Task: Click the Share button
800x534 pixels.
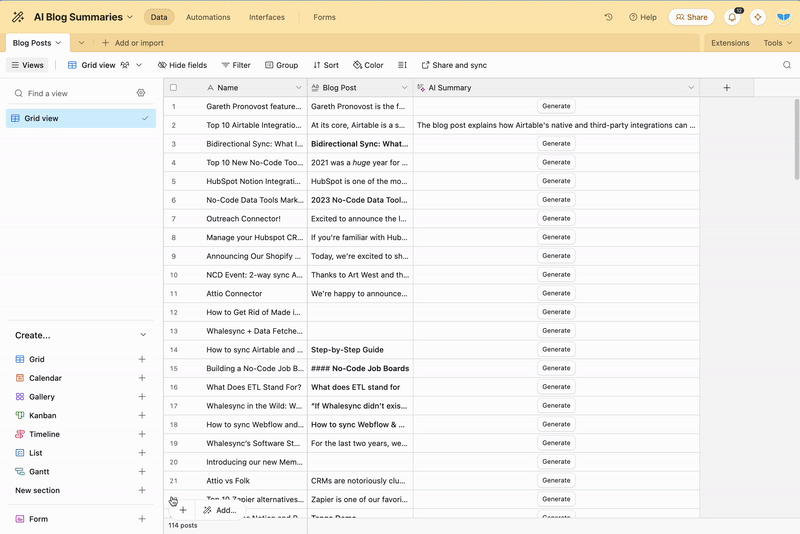Action: tap(691, 17)
